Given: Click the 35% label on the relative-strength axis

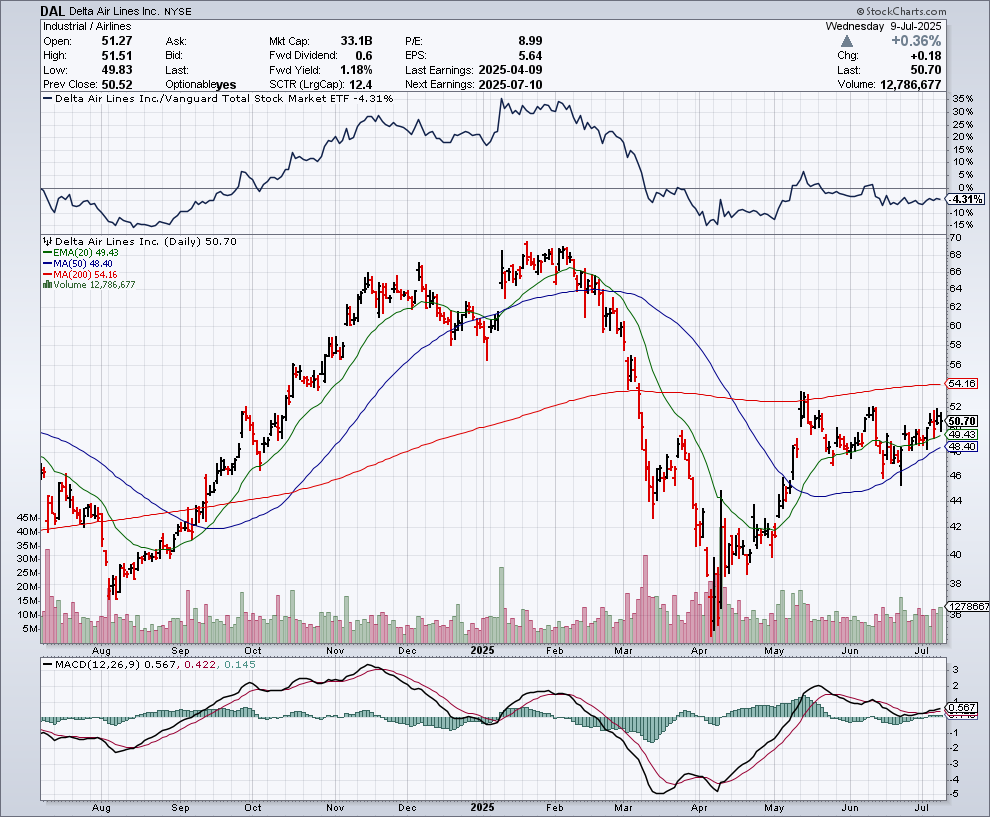Looking at the screenshot, I should click(963, 98).
